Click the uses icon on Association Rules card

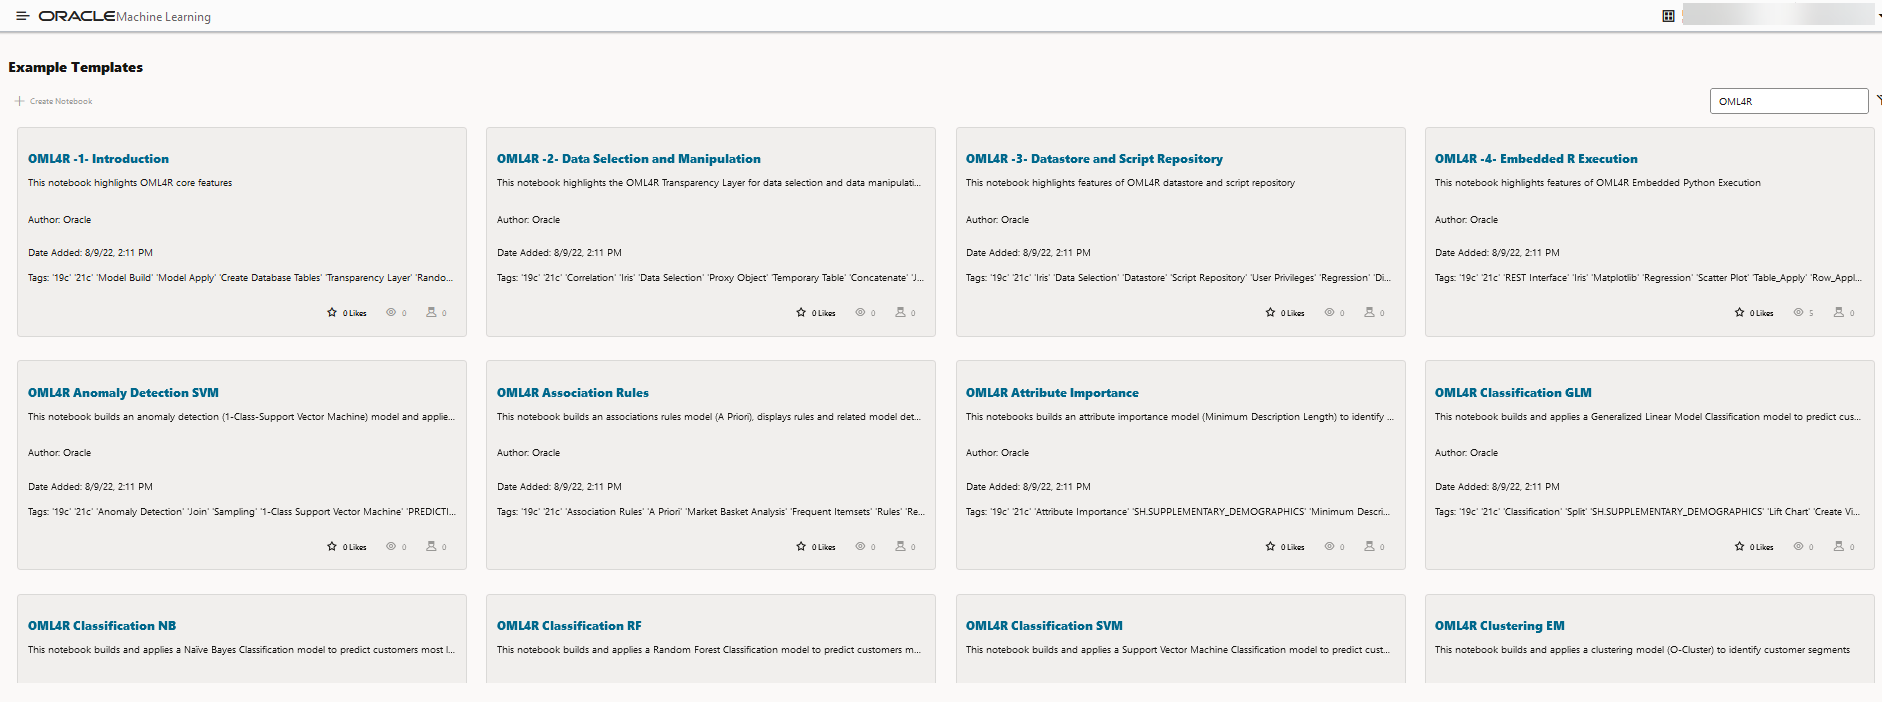(x=900, y=547)
